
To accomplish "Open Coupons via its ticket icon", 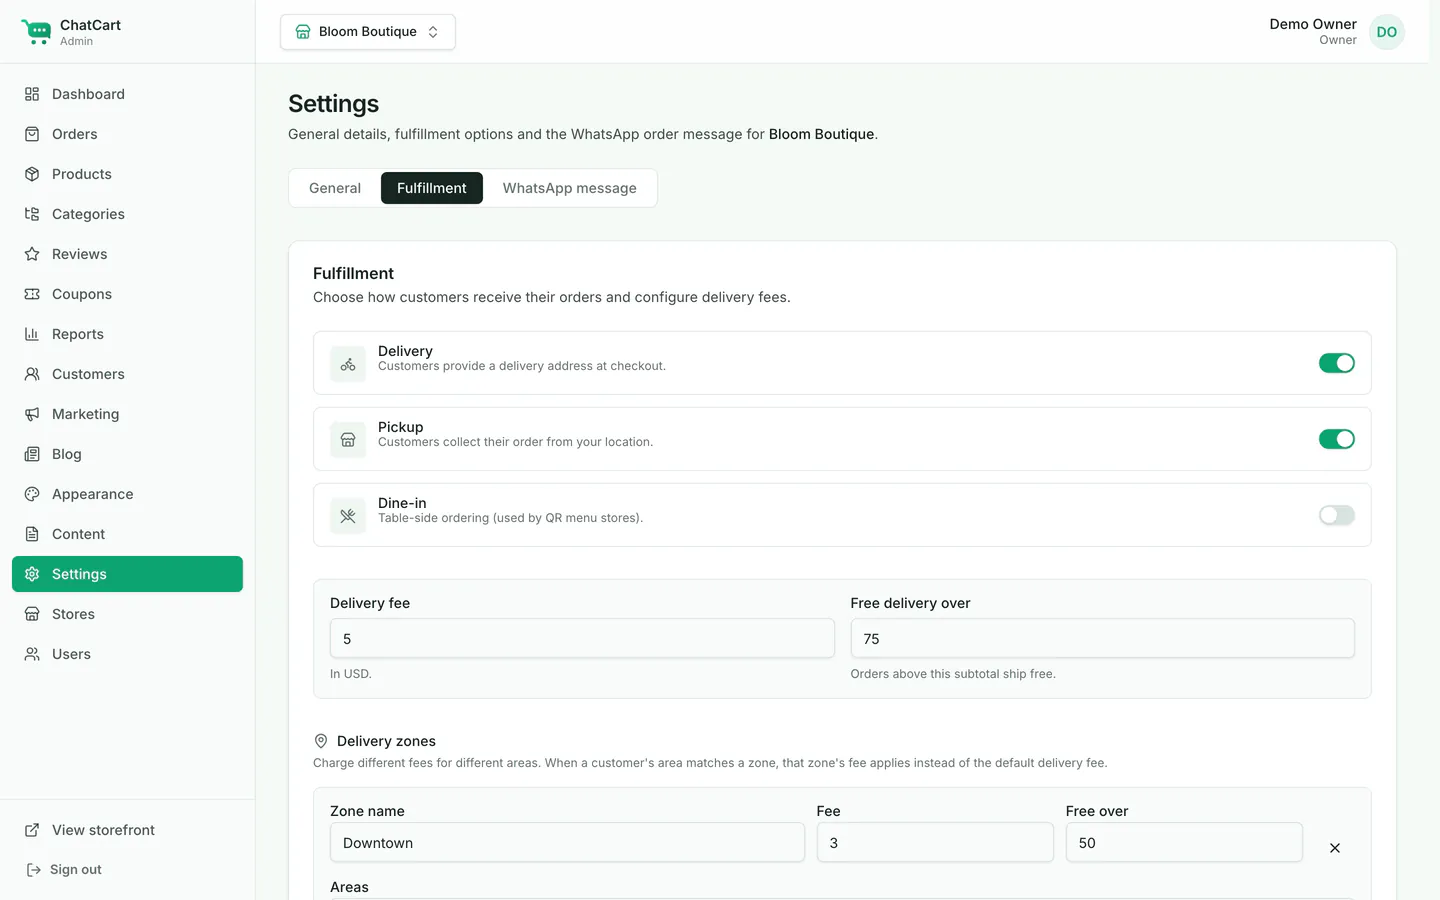I will [x=32, y=294].
